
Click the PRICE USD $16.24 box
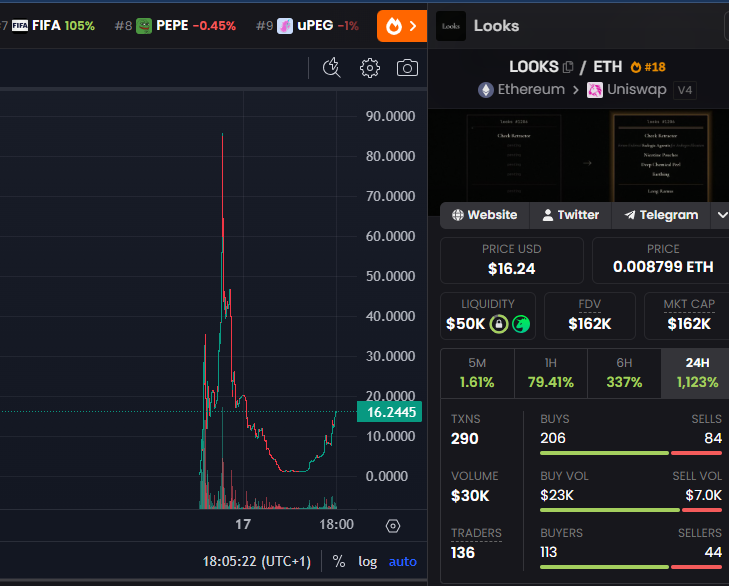pos(511,260)
